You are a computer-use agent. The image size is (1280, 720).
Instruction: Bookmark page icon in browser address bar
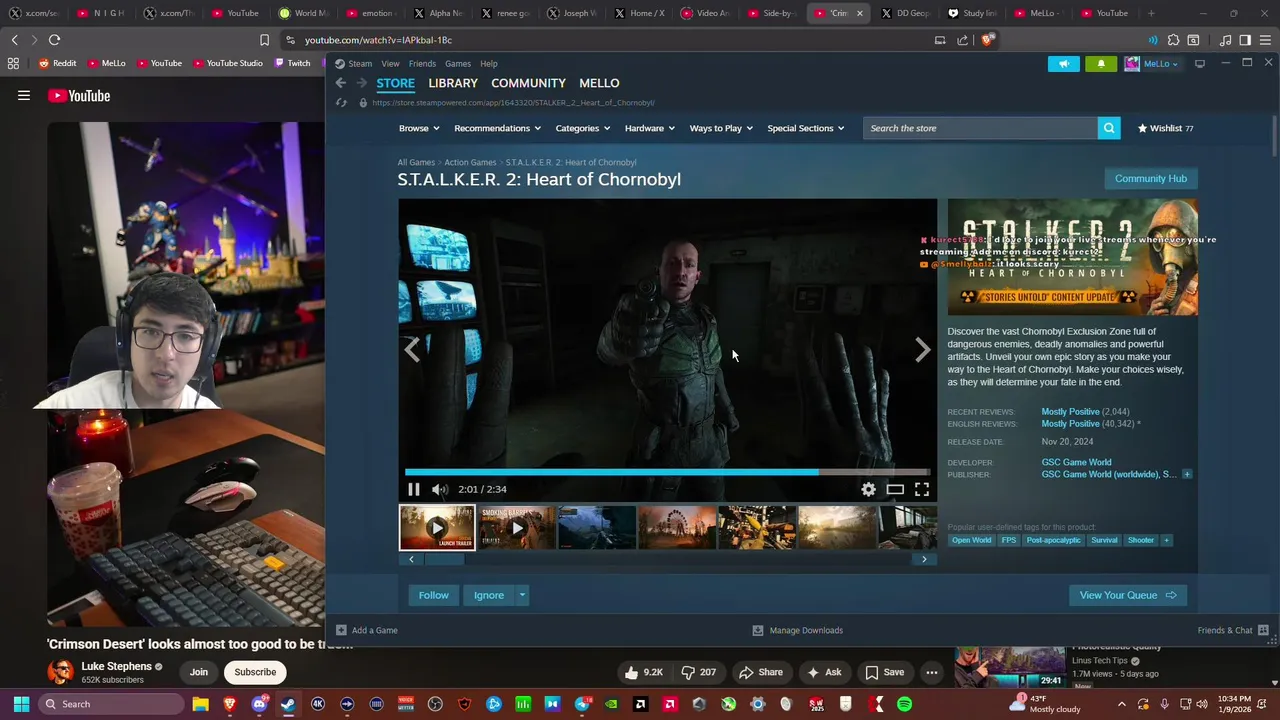tap(264, 40)
